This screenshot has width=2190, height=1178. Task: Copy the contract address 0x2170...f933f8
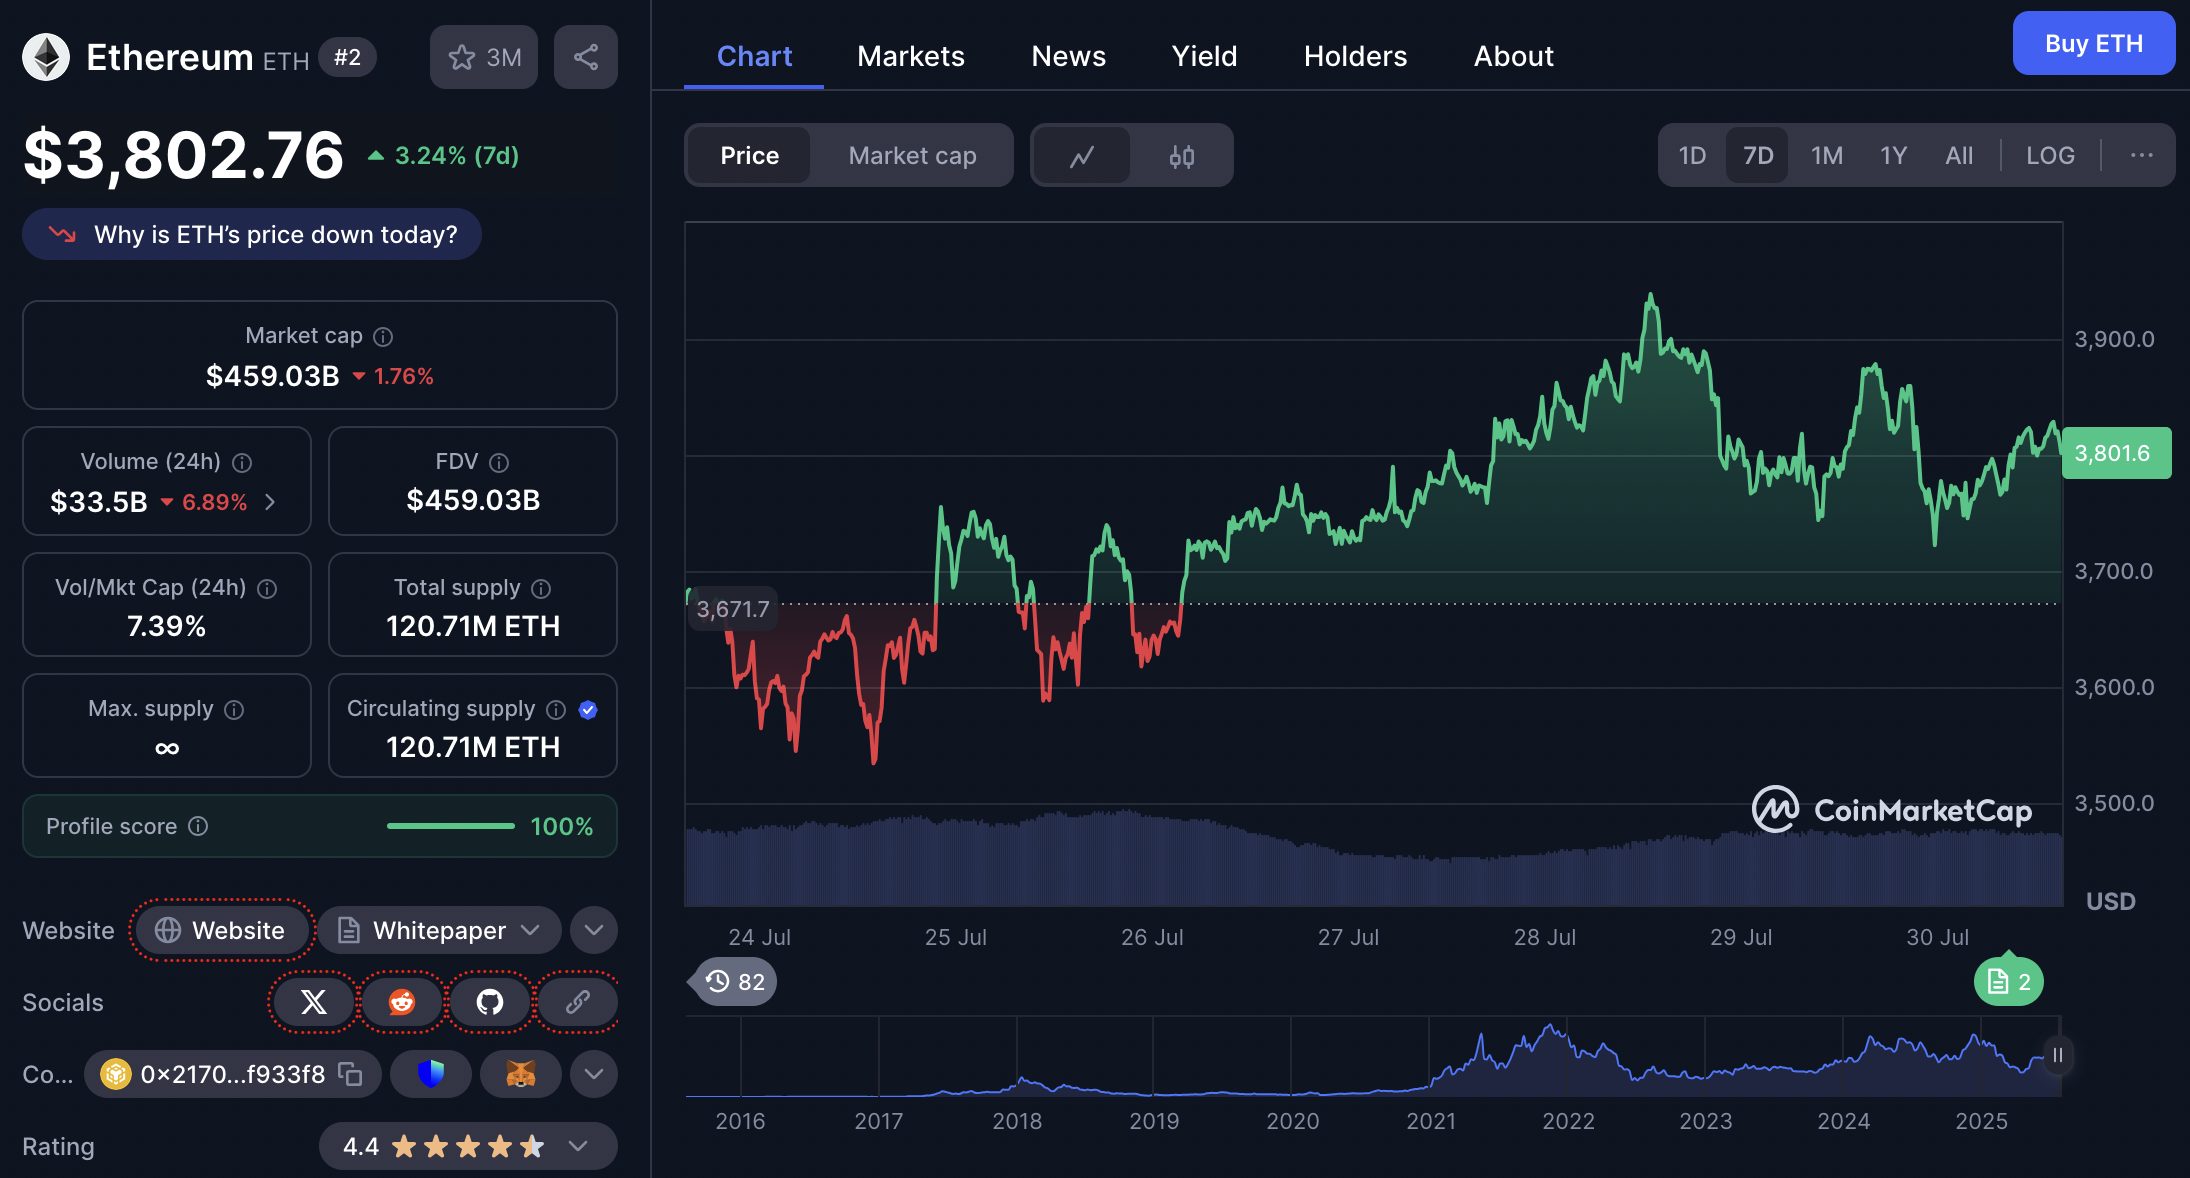click(x=350, y=1074)
